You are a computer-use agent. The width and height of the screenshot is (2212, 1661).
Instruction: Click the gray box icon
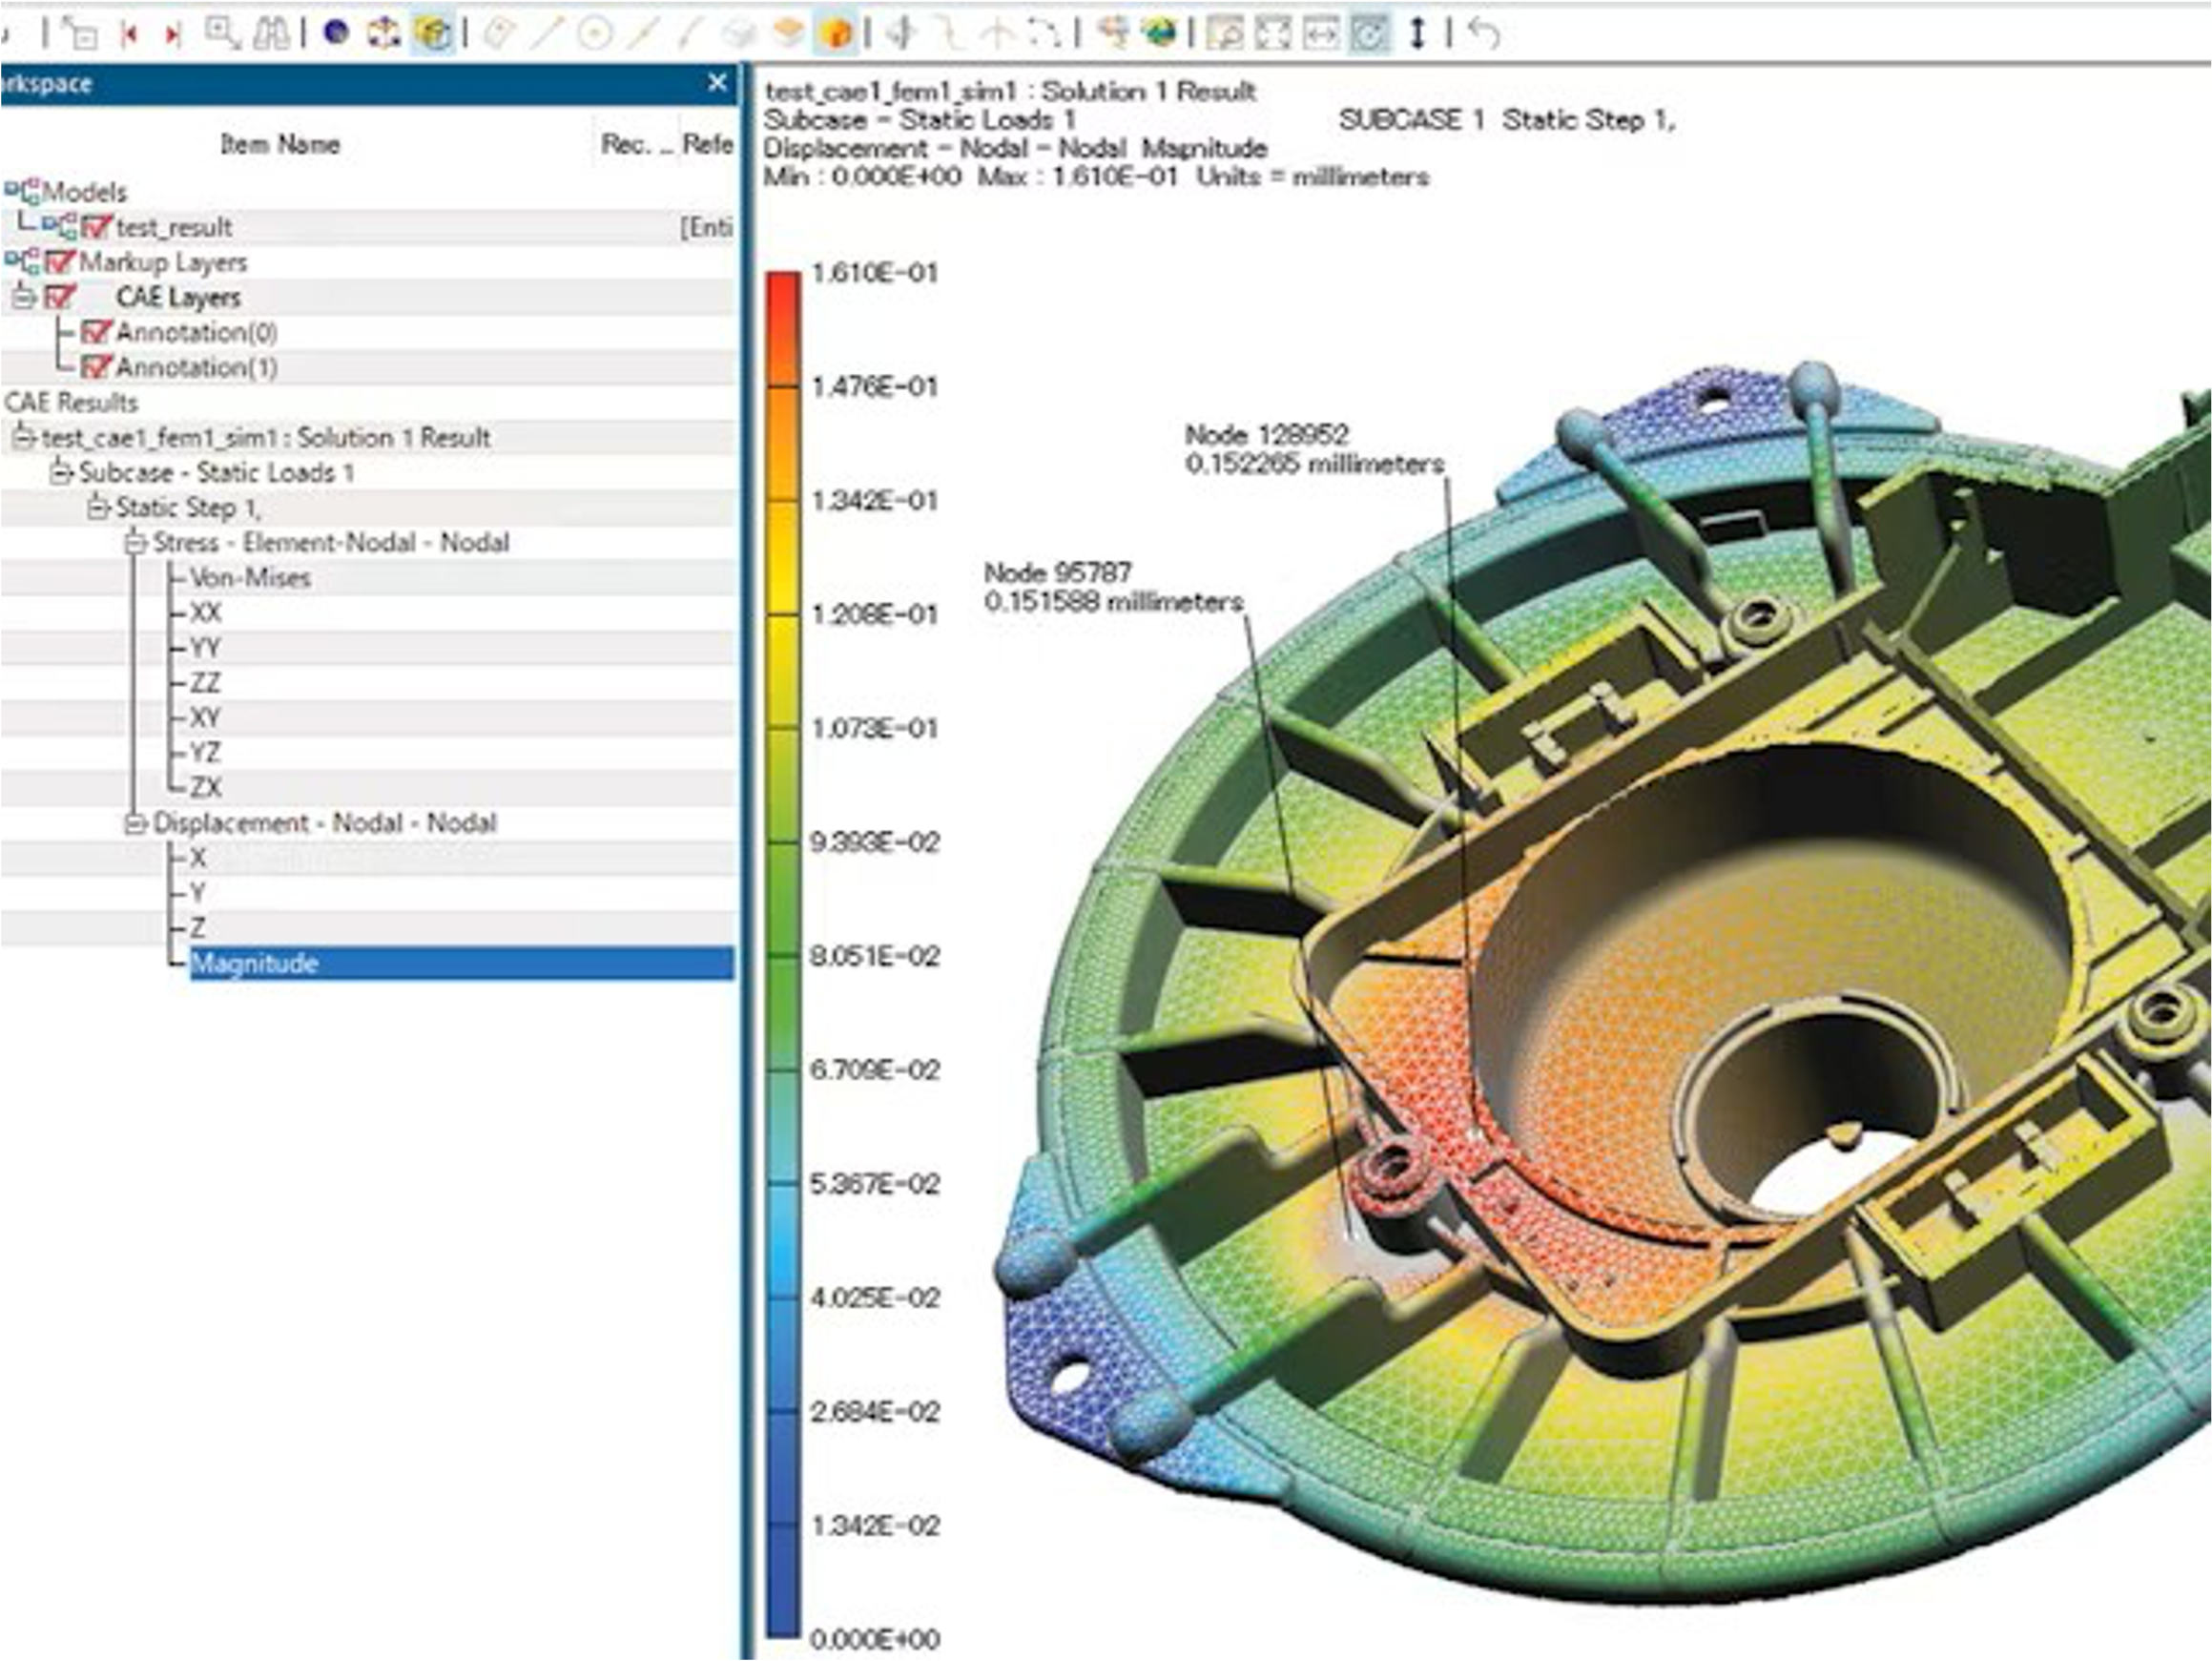pyautogui.click(x=740, y=34)
